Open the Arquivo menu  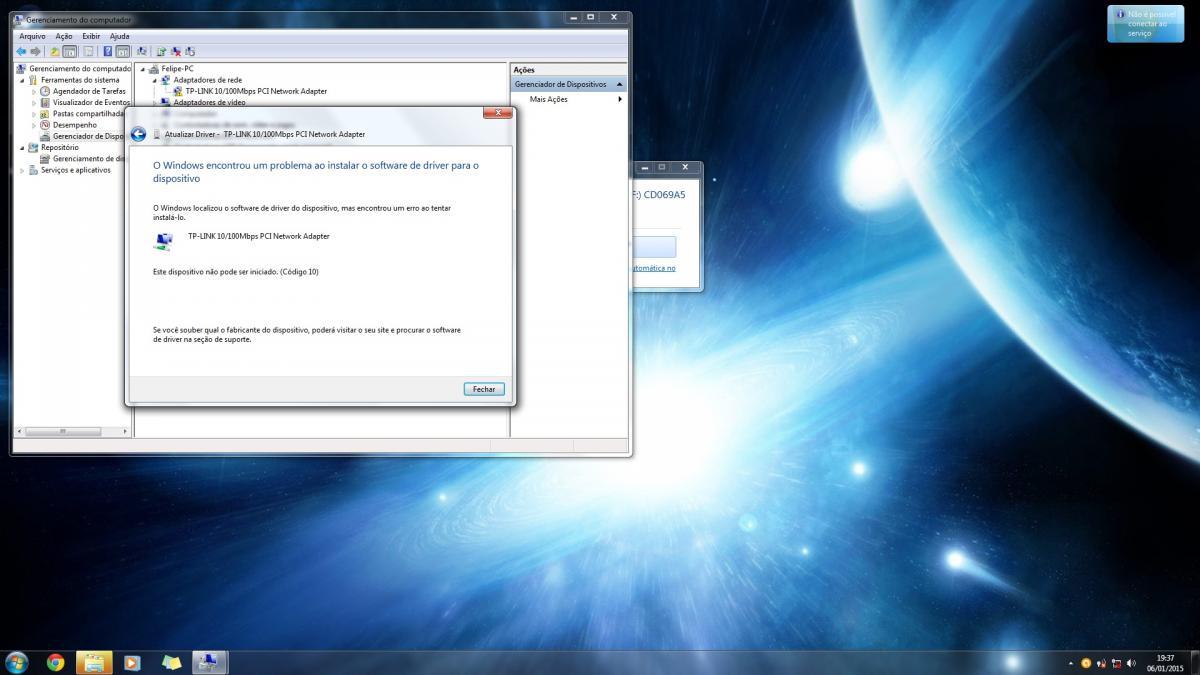(31, 36)
